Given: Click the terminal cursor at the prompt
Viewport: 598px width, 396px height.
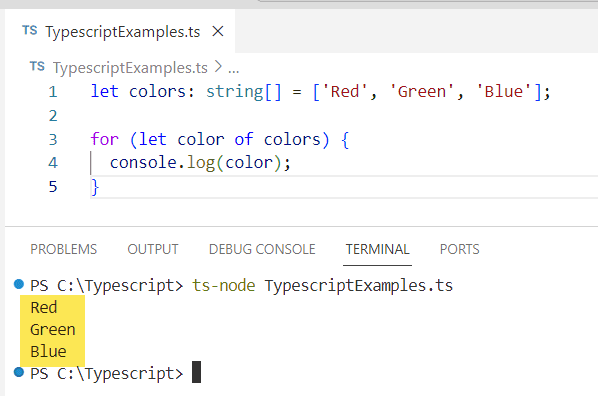Looking at the screenshot, I should coord(196,372).
